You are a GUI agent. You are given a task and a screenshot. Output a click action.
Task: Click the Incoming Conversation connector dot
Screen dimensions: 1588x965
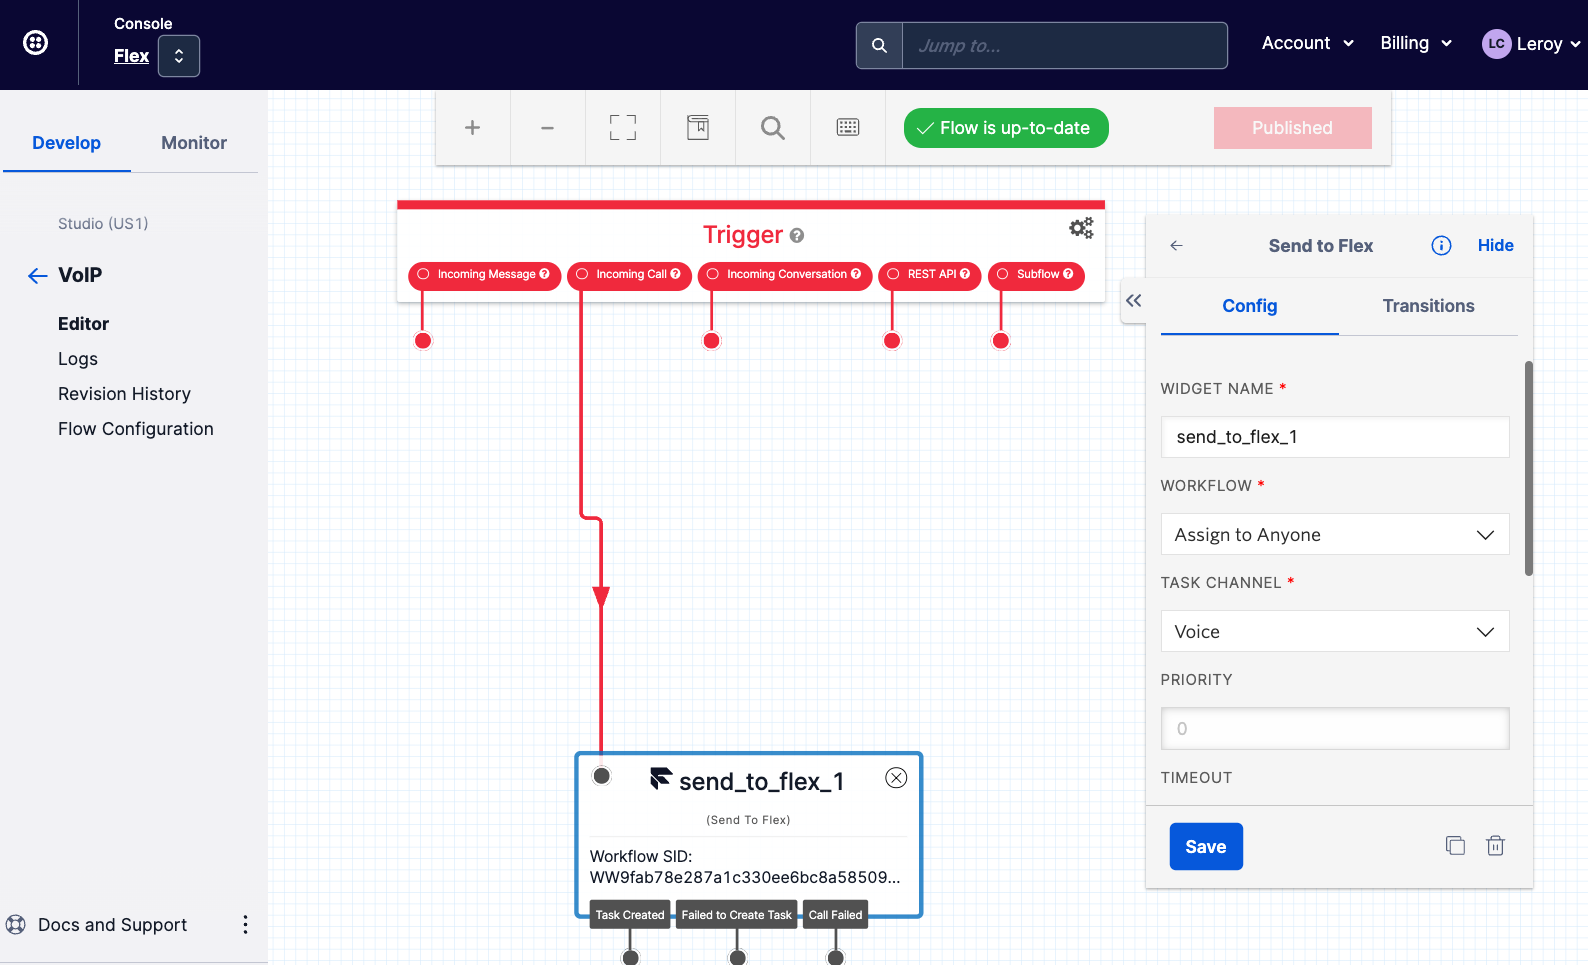[712, 341]
